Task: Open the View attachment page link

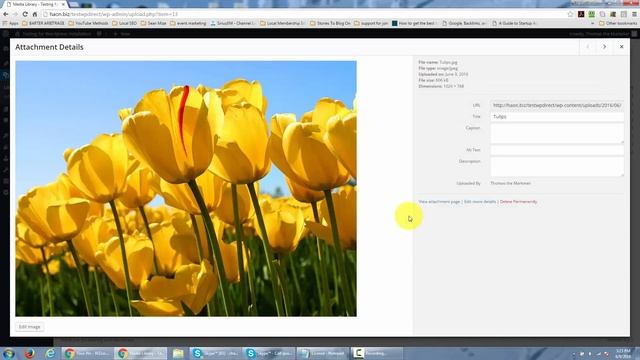Action: [439, 202]
